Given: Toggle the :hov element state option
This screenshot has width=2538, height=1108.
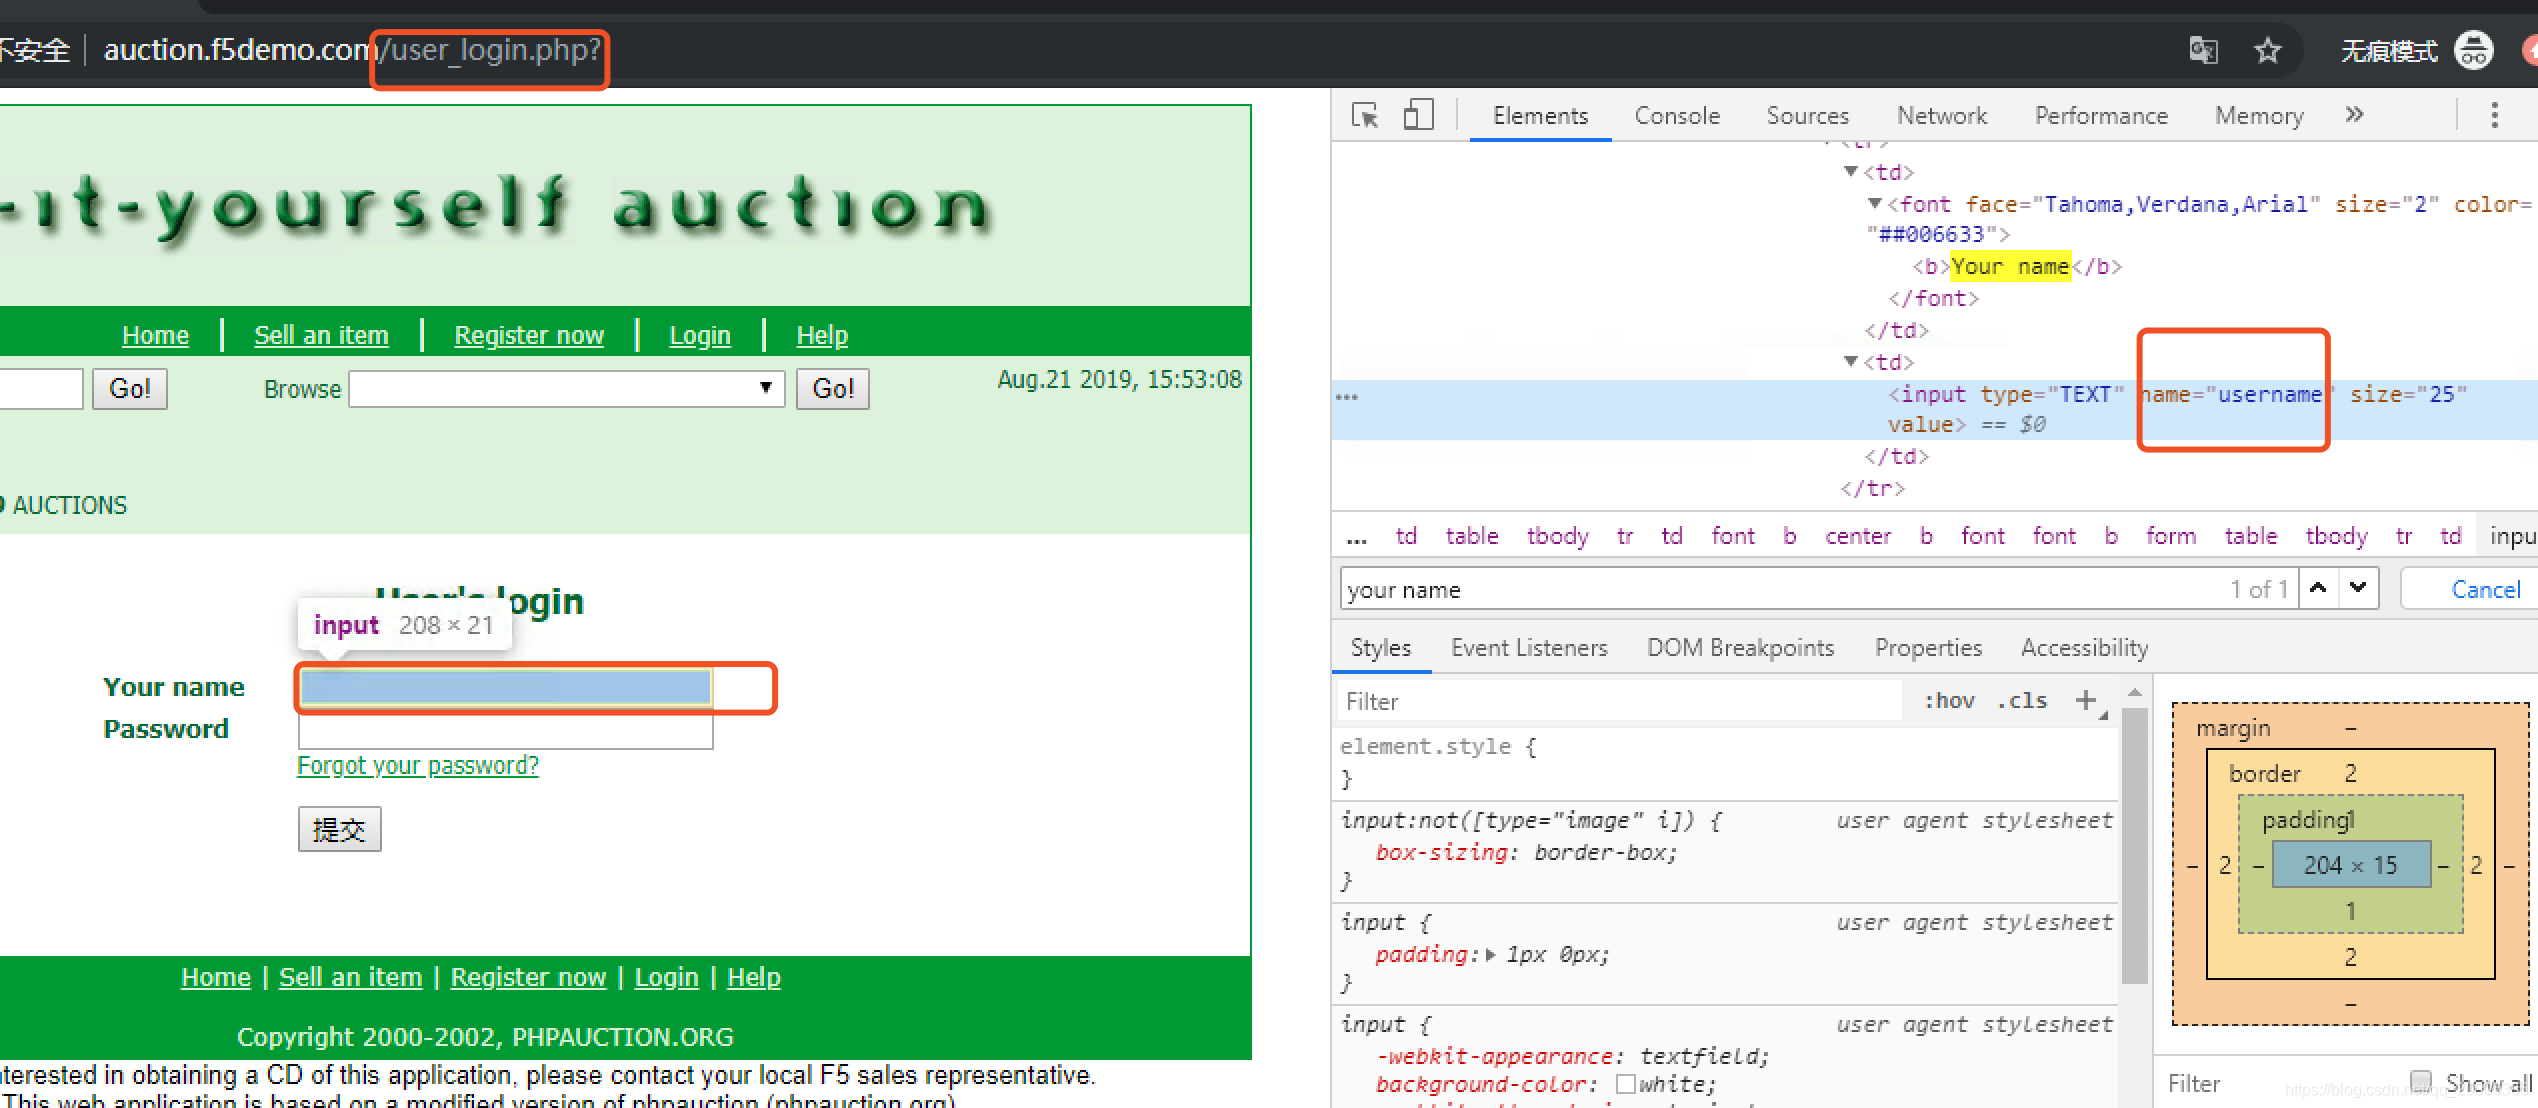Looking at the screenshot, I should (1949, 701).
